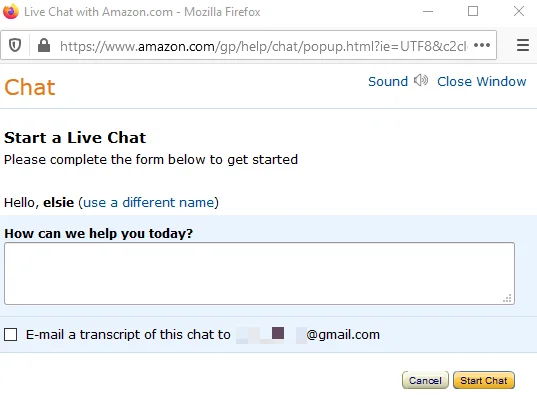Minimize the Firefox chat window

[x=428, y=11]
